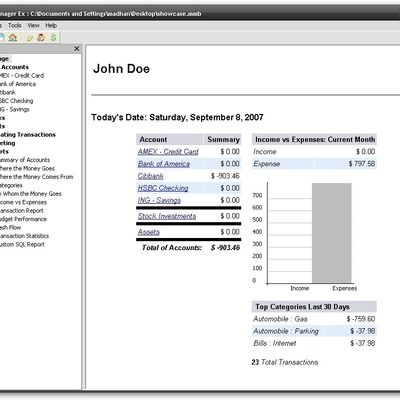
Task: Open Where the Money Comes From report
Action: pyautogui.click(x=37, y=177)
